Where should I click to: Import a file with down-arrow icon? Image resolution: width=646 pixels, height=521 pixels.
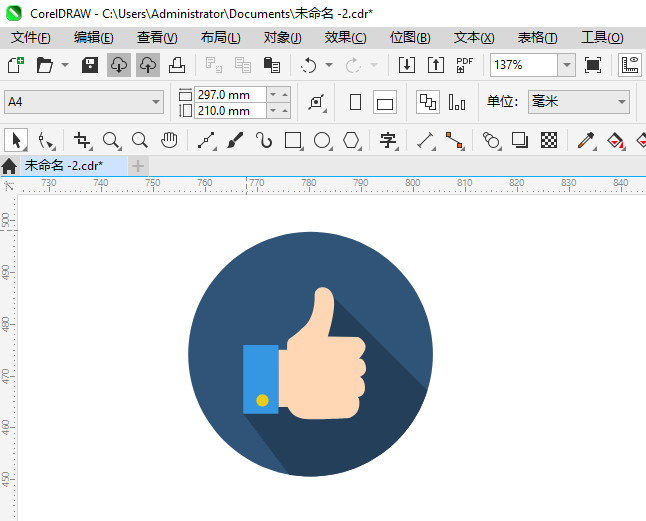coord(407,65)
